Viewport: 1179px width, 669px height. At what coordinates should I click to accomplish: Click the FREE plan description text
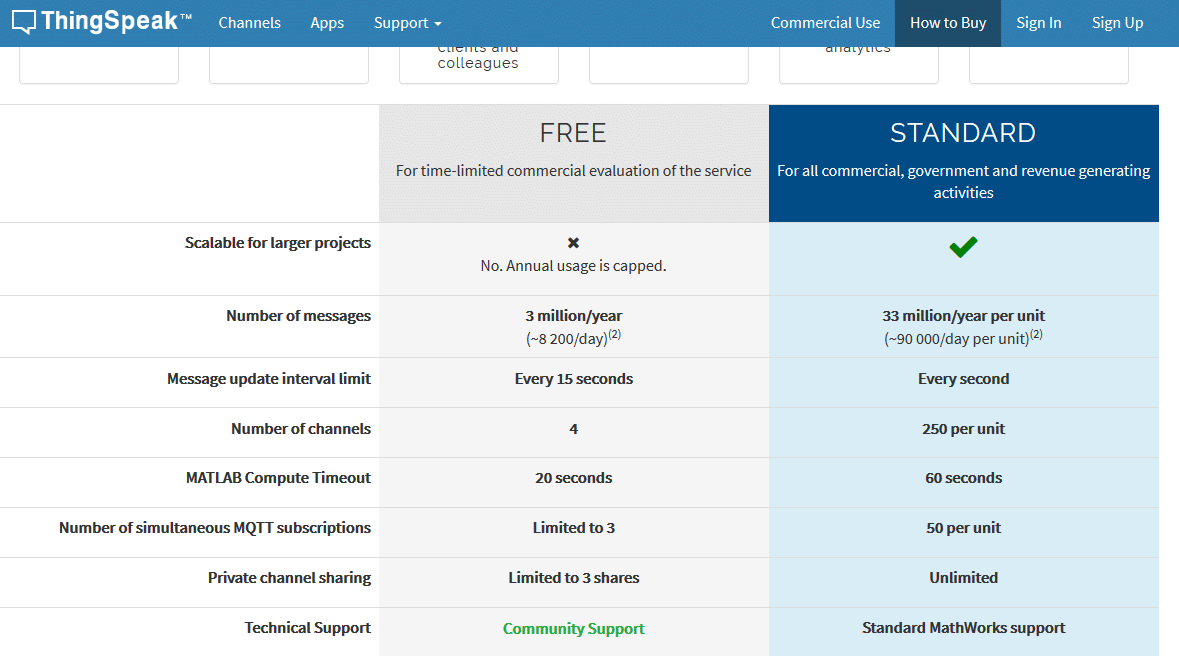click(x=574, y=171)
